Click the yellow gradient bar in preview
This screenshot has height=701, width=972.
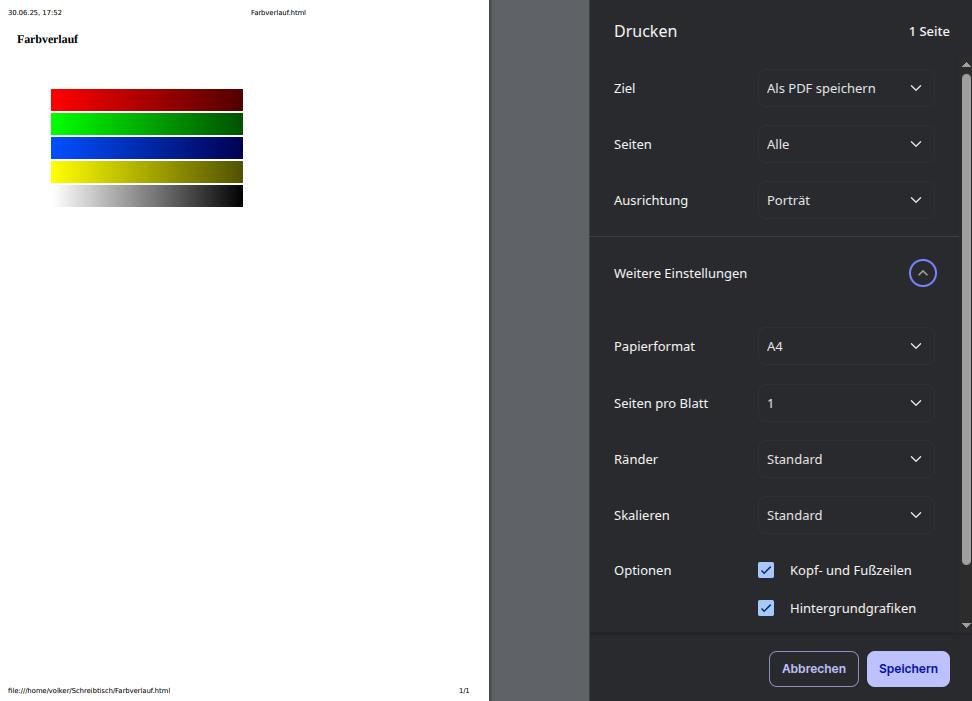click(147, 172)
